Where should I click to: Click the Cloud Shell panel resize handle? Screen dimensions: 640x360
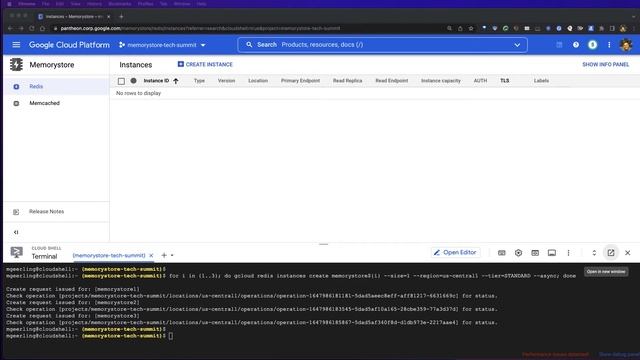324,244
